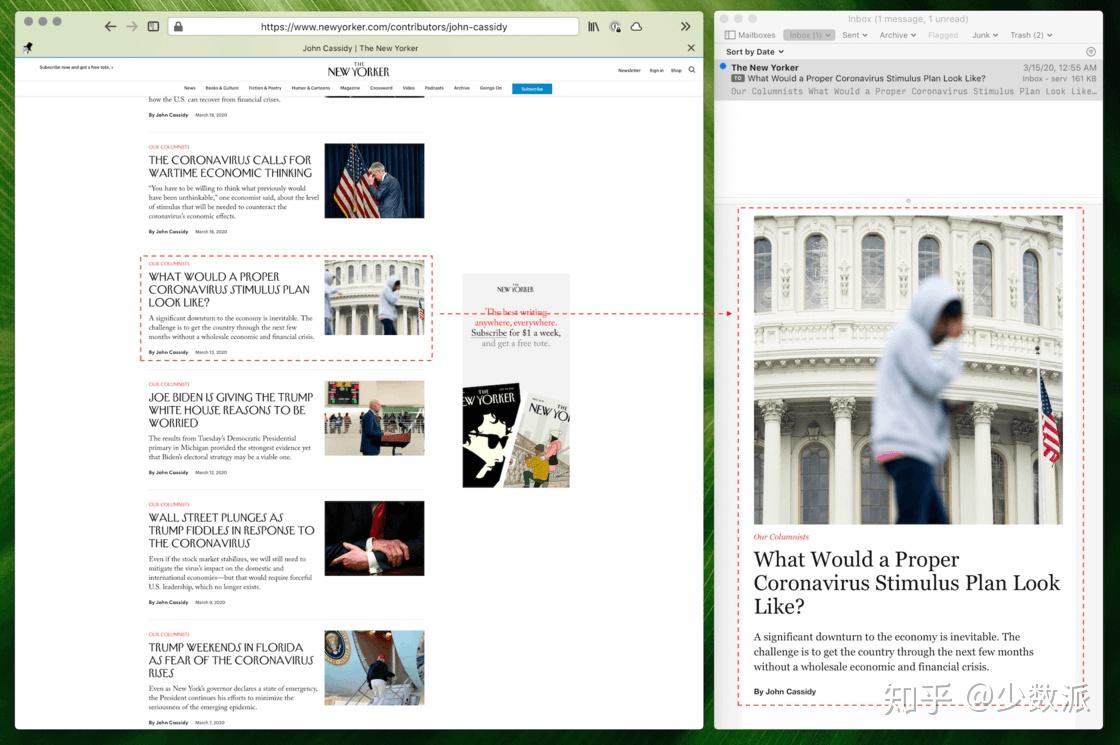The width and height of the screenshot is (1120, 745).
Task: Select the John Cassidy | The New Yorker tab
Action: point(360,48)
